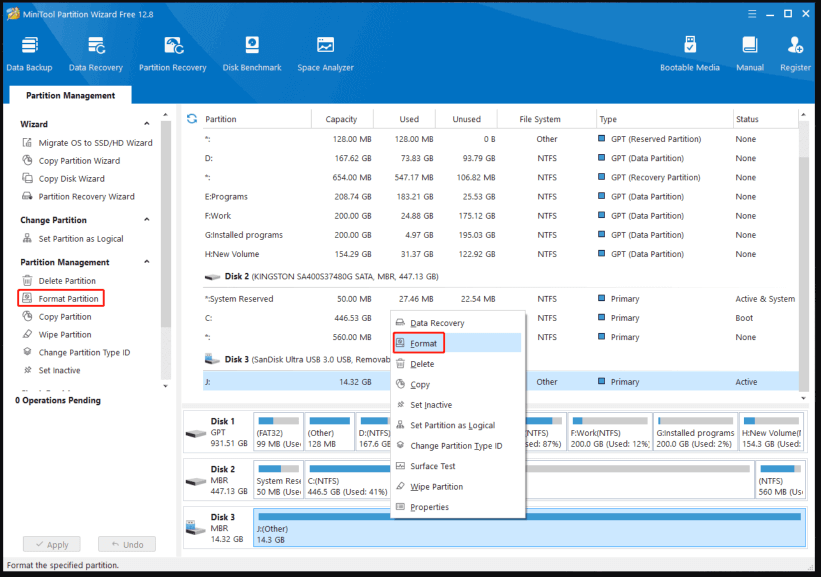
Task: Collapse the Partition Management sidebar section
Action: [x=148, y=262]
